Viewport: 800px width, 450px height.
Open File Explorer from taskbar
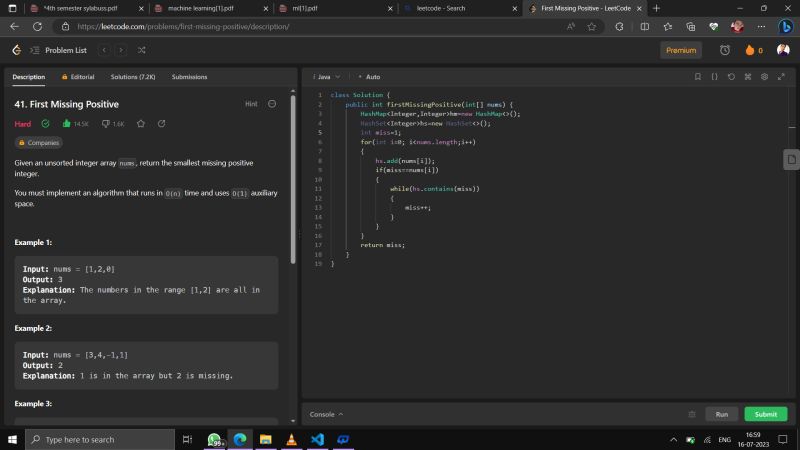265,439
